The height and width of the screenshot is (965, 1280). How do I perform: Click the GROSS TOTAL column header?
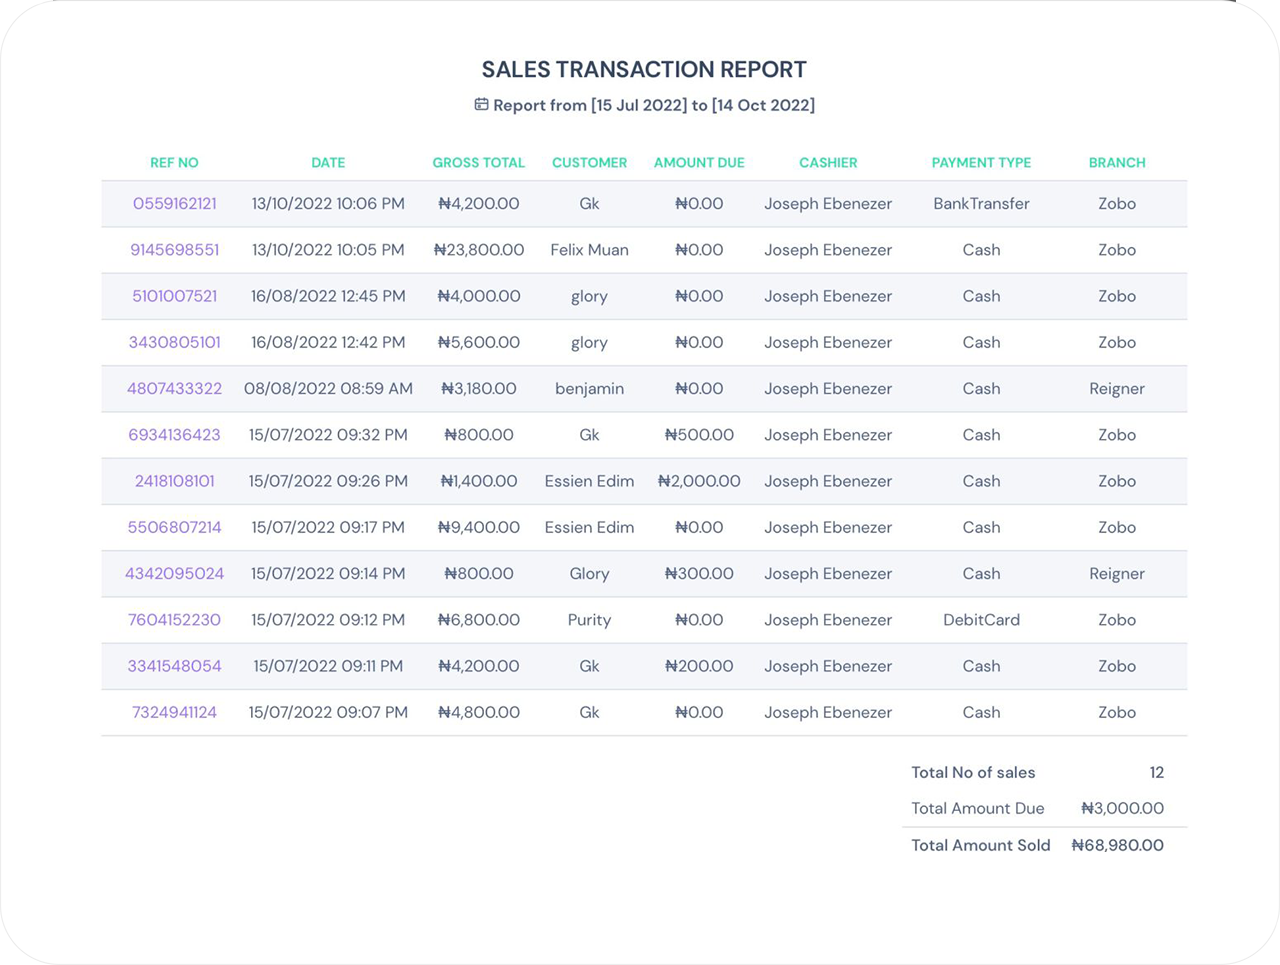pos(478,162)
